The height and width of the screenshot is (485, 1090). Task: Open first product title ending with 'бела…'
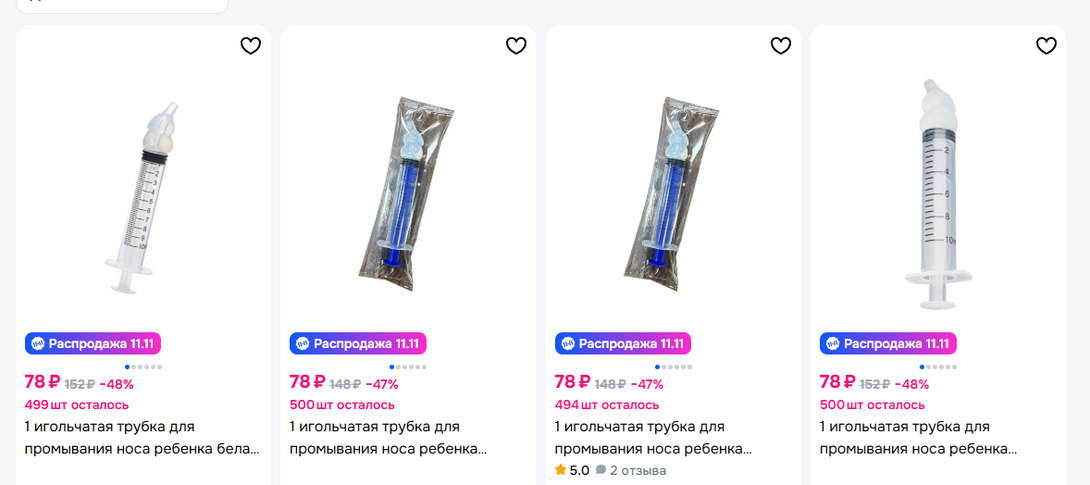[x=142, y=438]
